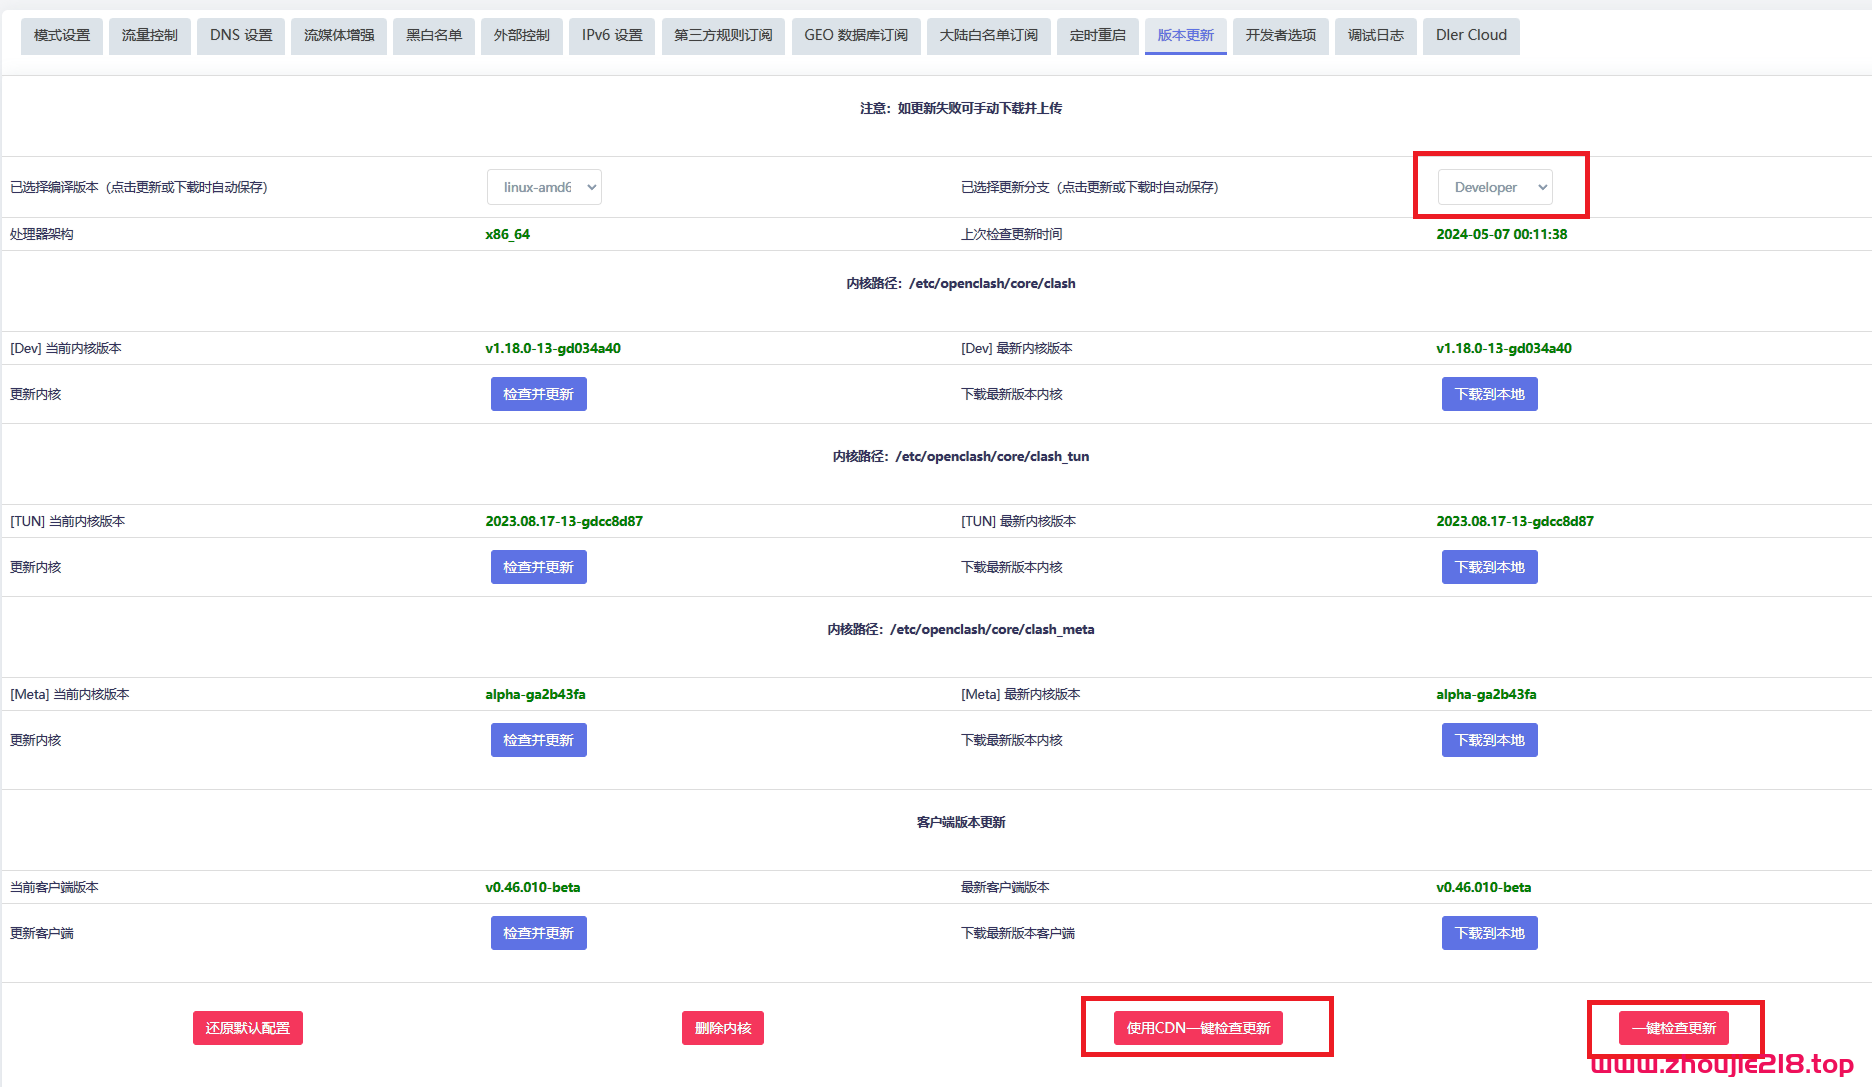Click 下载到本地 for the client version
The height and width of the screenshot is (1087, 1872).
[1489, 932]
